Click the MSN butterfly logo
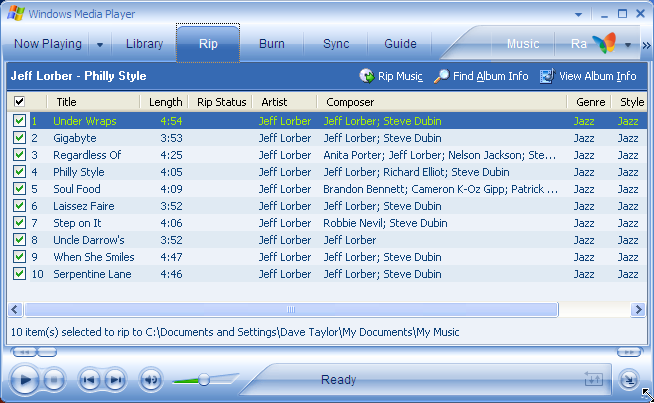The width and height of the screenshot is (654, 403). (604, 43)
